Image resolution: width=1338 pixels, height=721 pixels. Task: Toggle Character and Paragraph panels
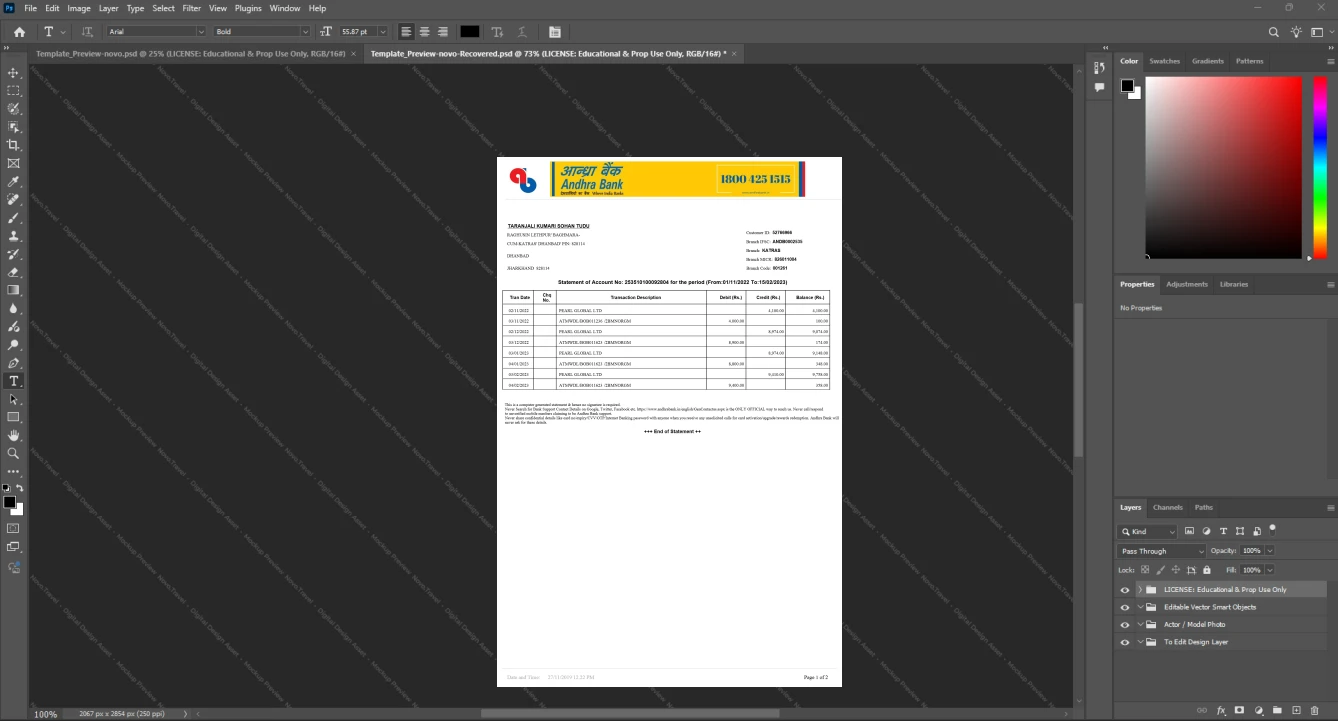coord(555,32)
